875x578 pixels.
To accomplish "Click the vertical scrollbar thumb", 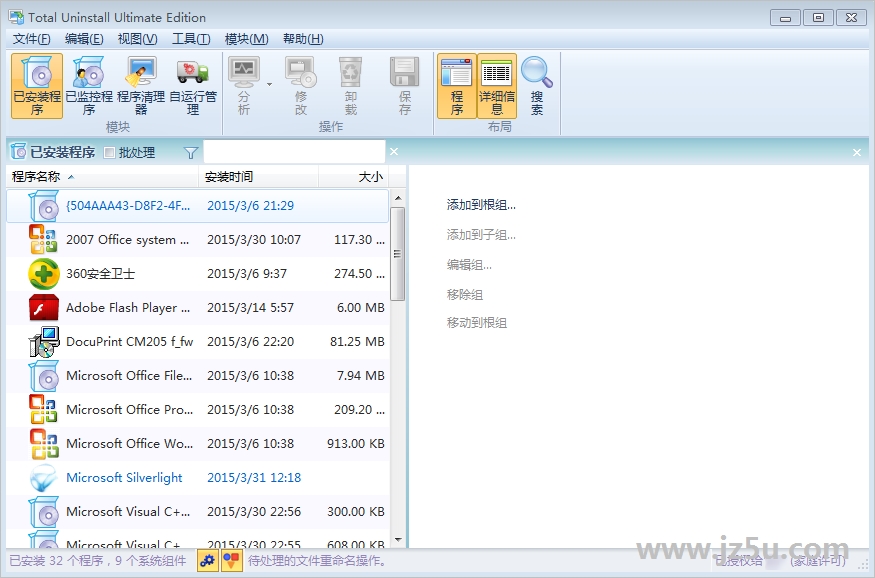I will tap(398, 254).
